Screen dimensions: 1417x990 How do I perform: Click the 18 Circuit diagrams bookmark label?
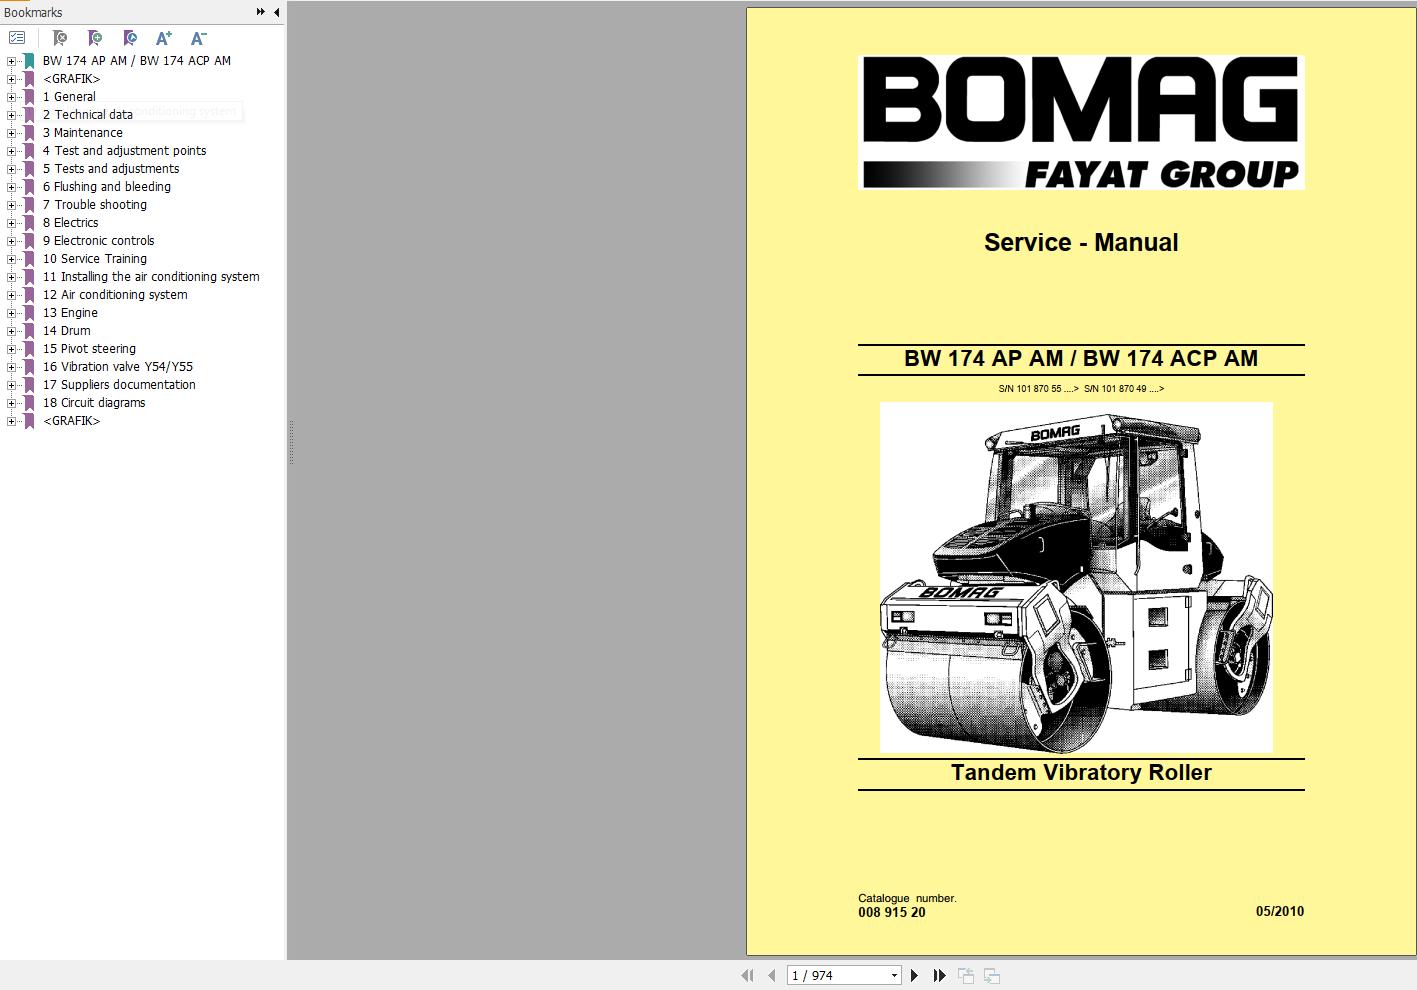tap(94, 403)
